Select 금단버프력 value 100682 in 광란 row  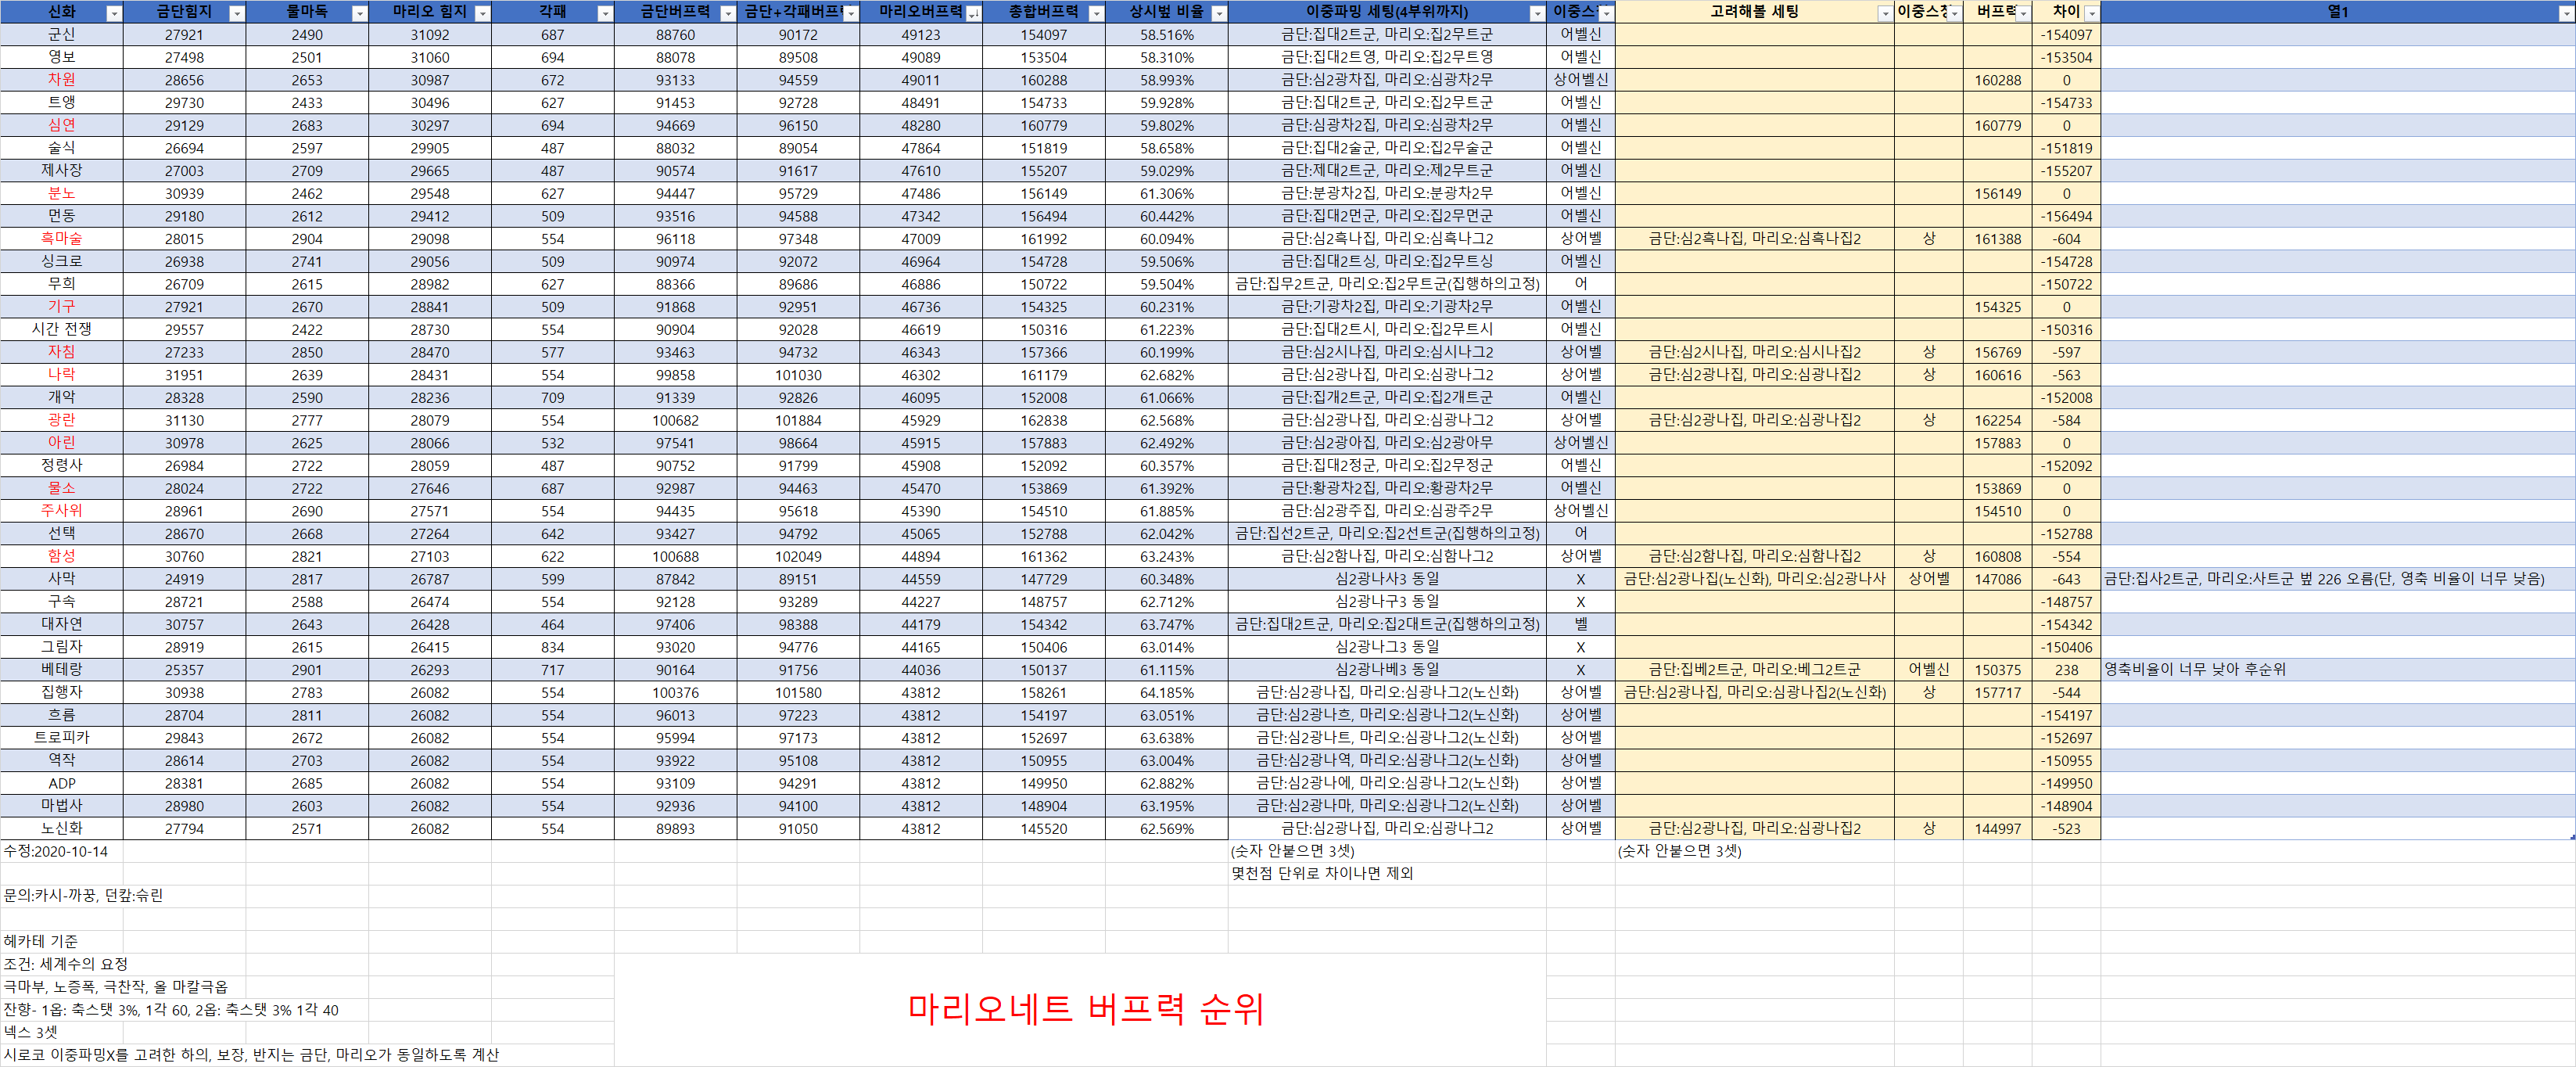coord(675,420)
